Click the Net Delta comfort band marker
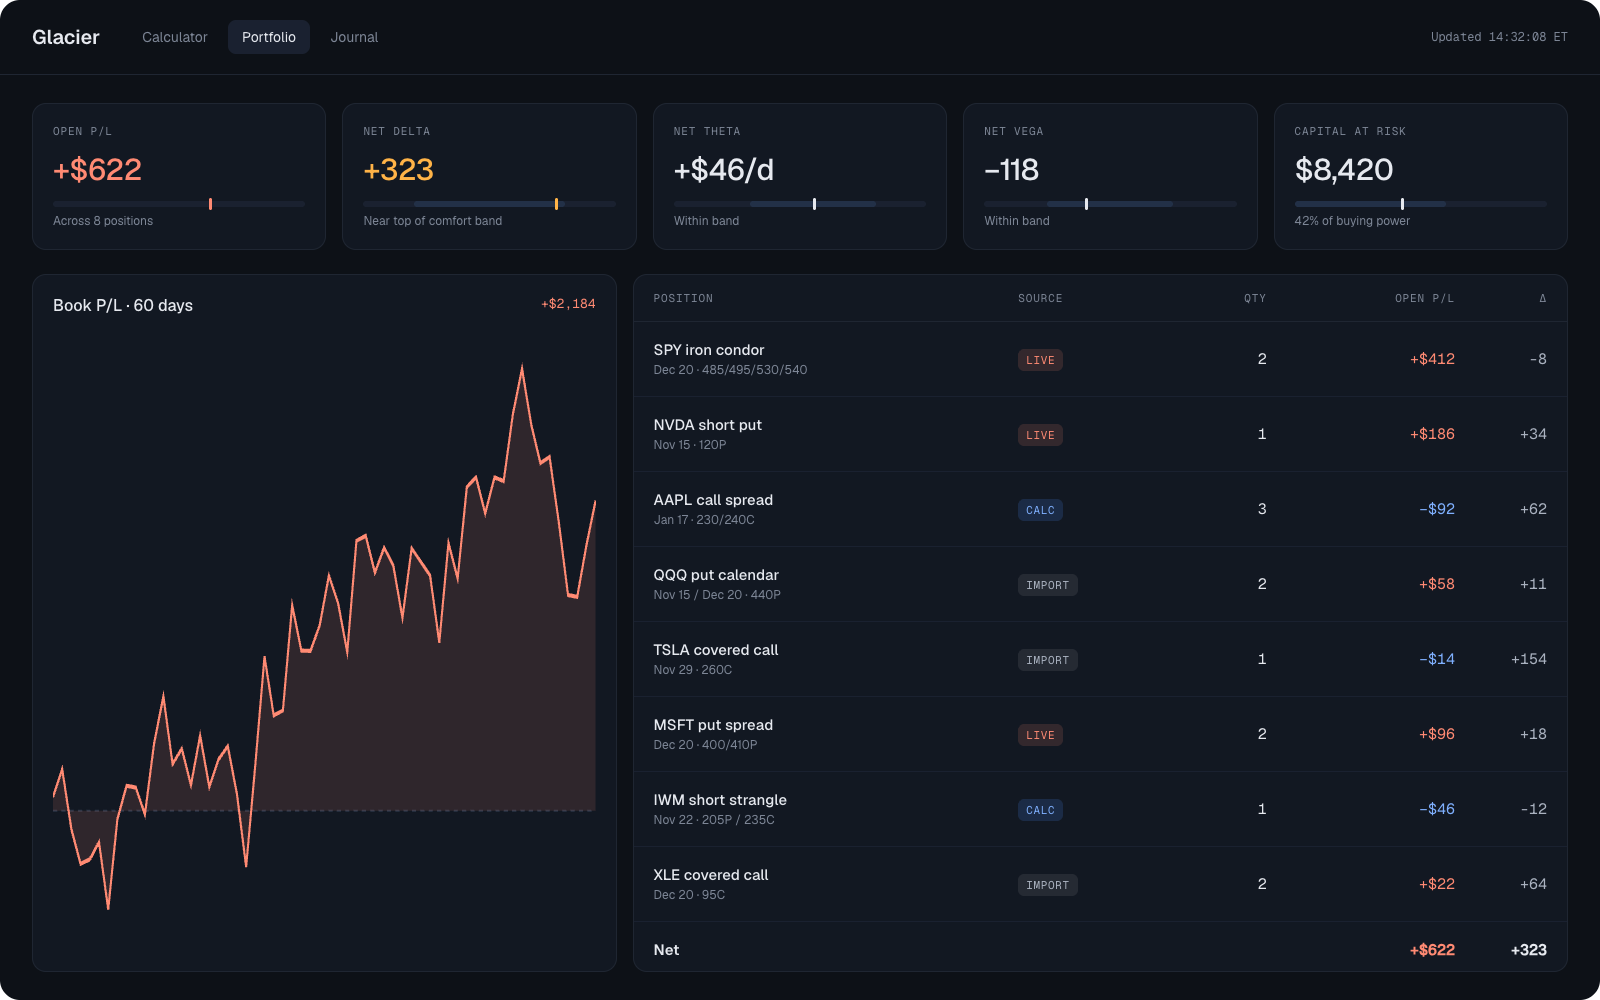1600x1000 pixels. (556, 204)
